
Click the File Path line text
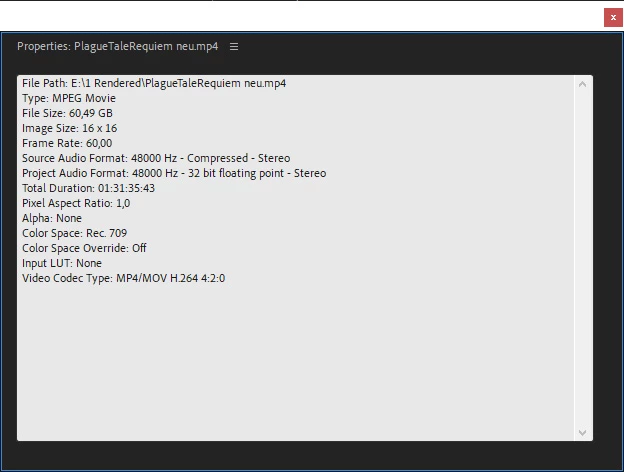coord(154,83)
